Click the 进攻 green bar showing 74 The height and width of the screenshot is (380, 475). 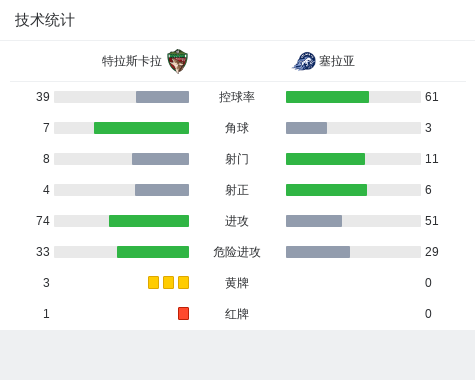click(x=149, y=221)
